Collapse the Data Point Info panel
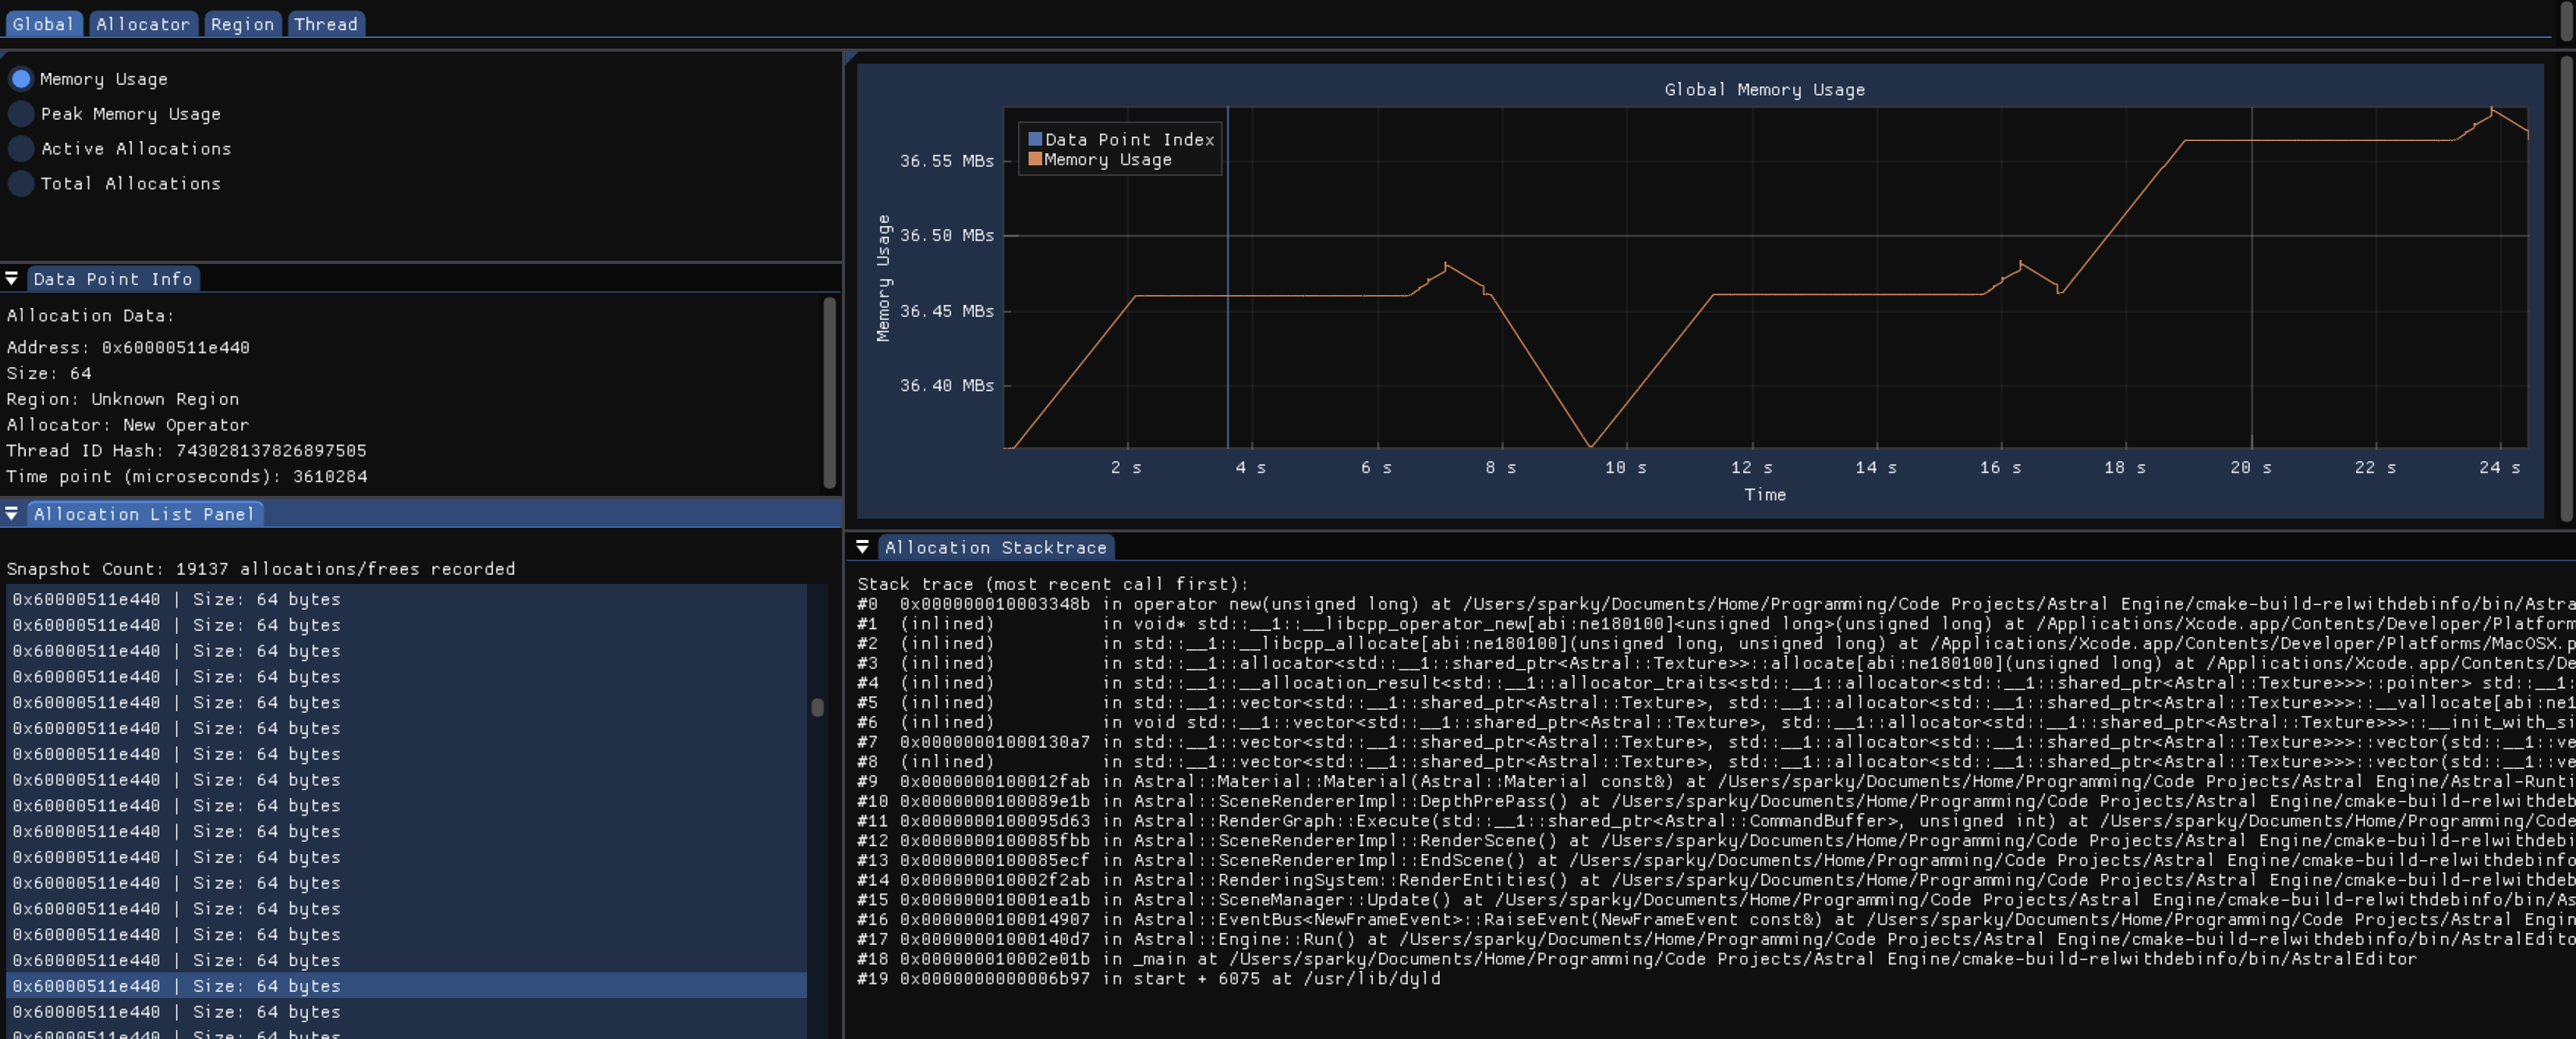 [x=11, y=278]
